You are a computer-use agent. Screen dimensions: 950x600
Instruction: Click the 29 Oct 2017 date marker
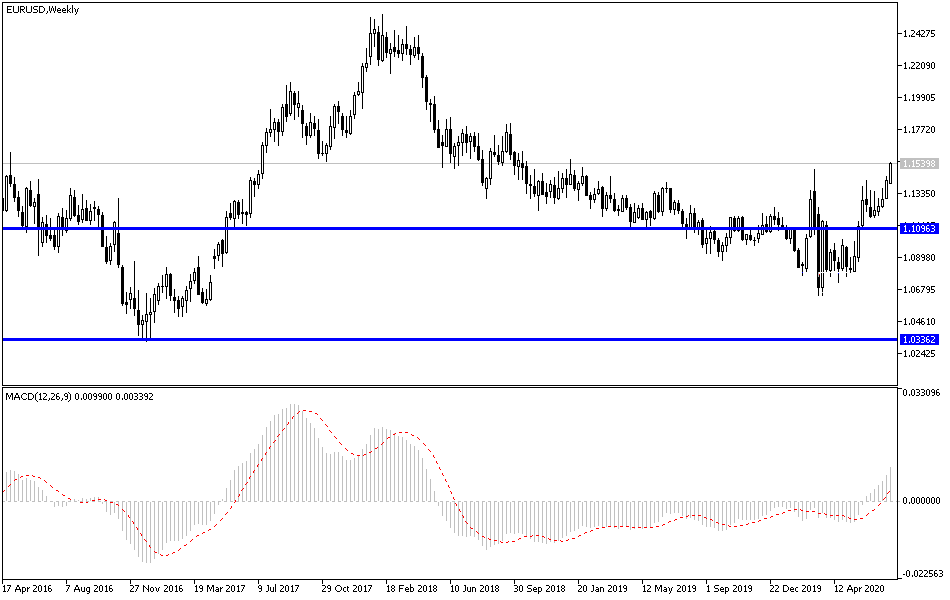click(x=346, y=588)
